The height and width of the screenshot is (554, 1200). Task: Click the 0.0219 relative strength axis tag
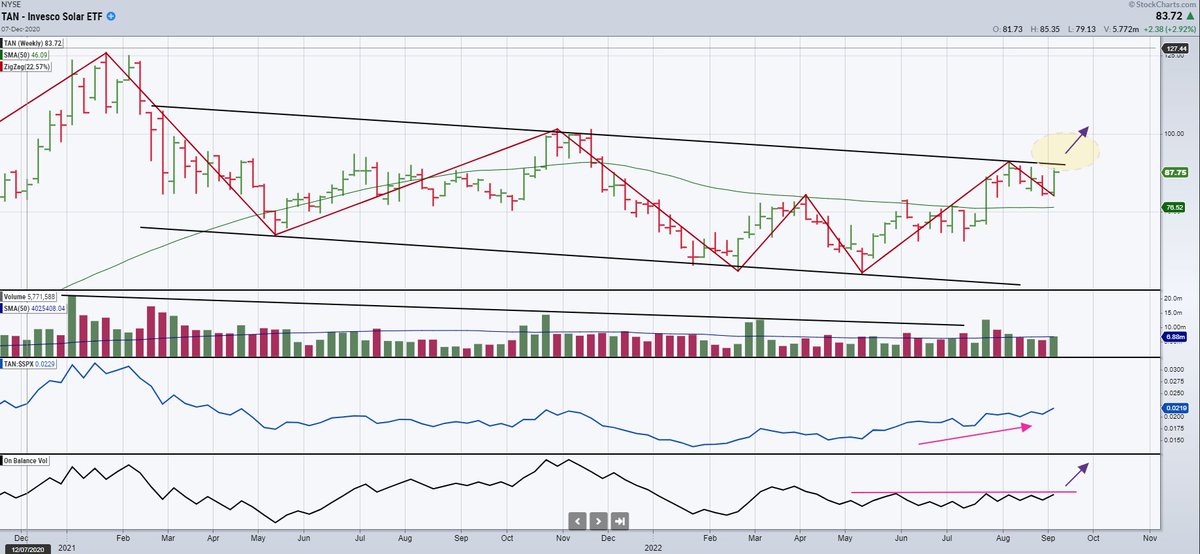pos(1173,408)
